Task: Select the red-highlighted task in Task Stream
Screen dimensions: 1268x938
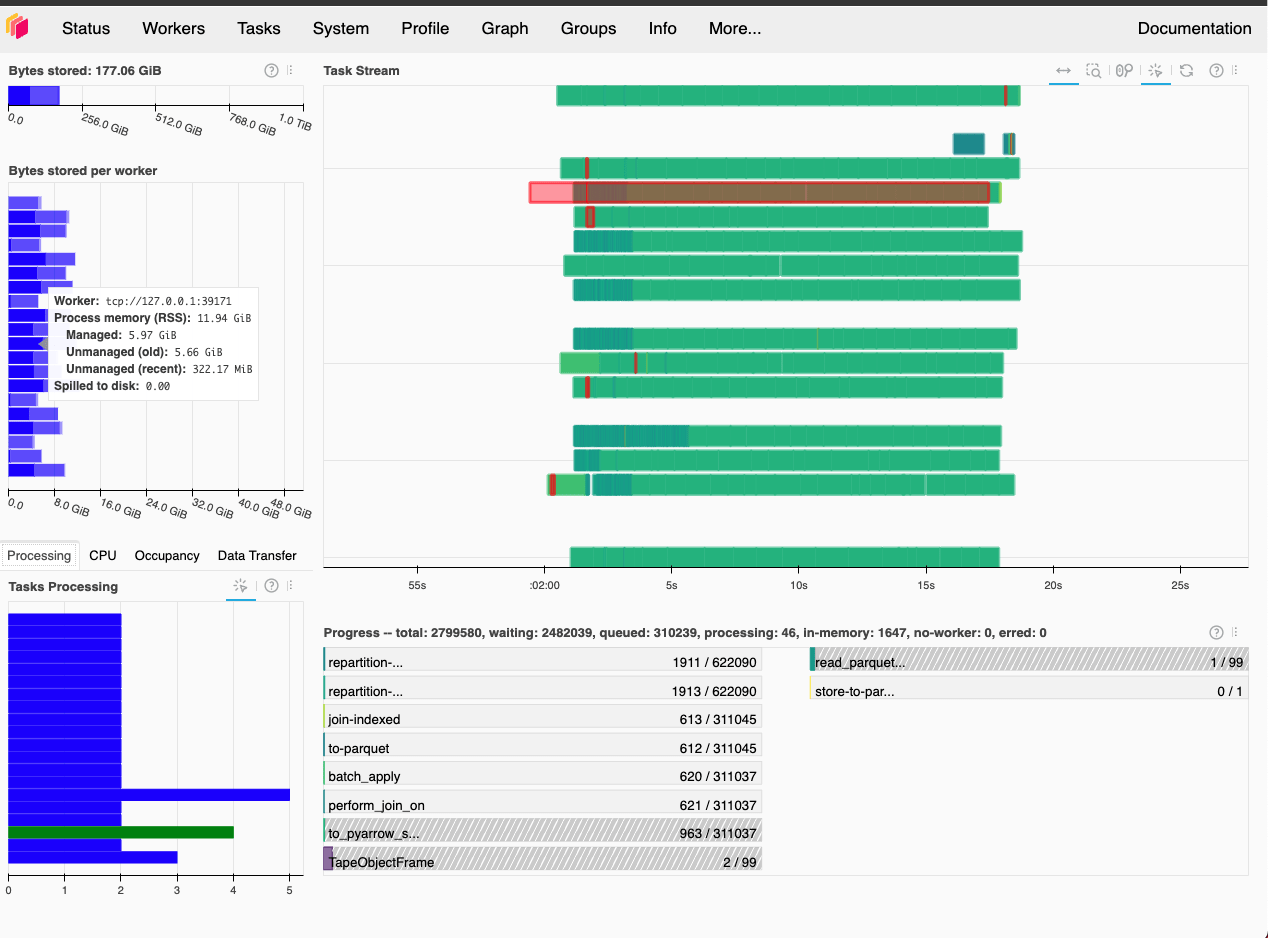Action: click(x=759, y=193)
